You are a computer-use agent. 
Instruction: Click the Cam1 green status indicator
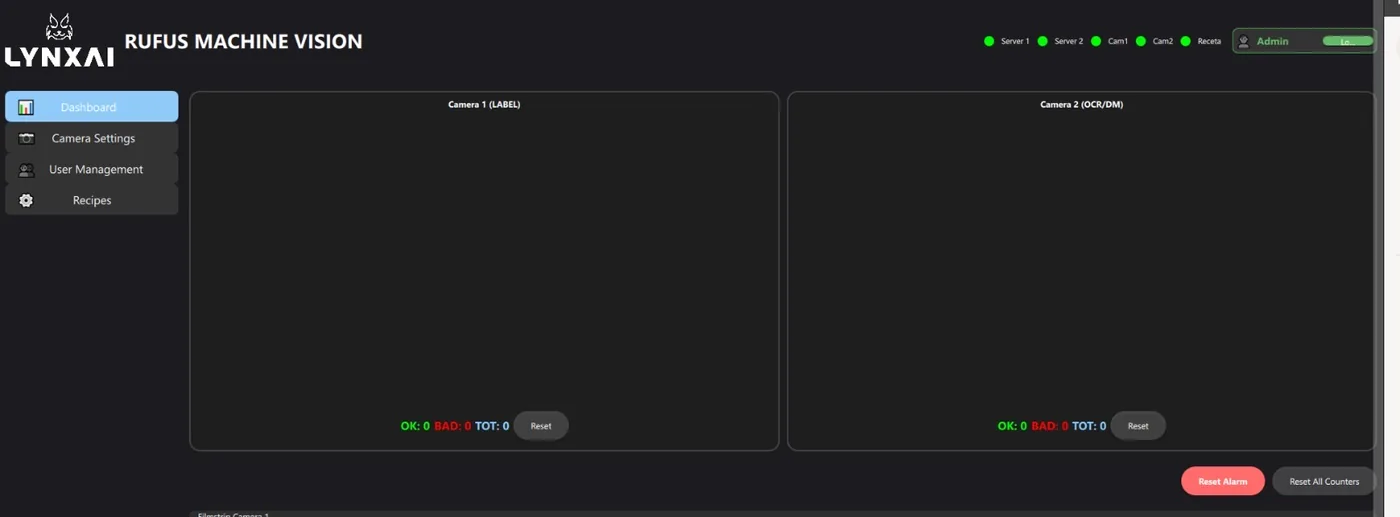click(x=1096, y=41)
